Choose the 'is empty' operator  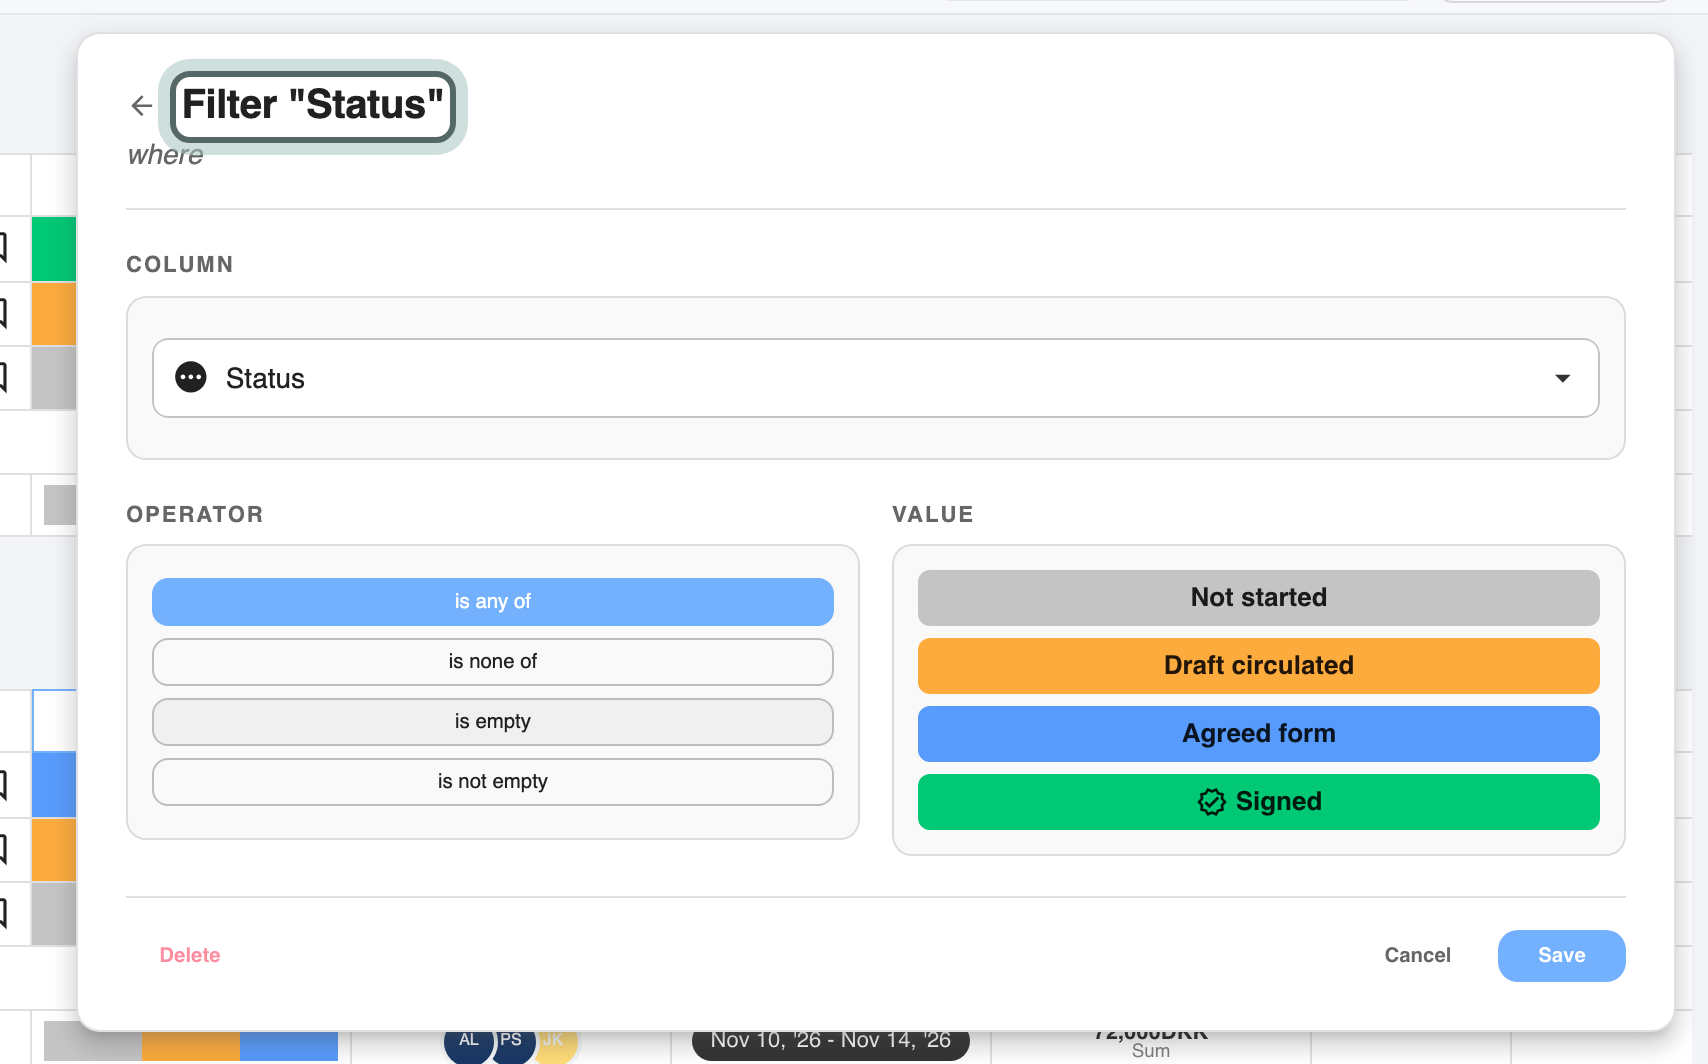(493, 722)
